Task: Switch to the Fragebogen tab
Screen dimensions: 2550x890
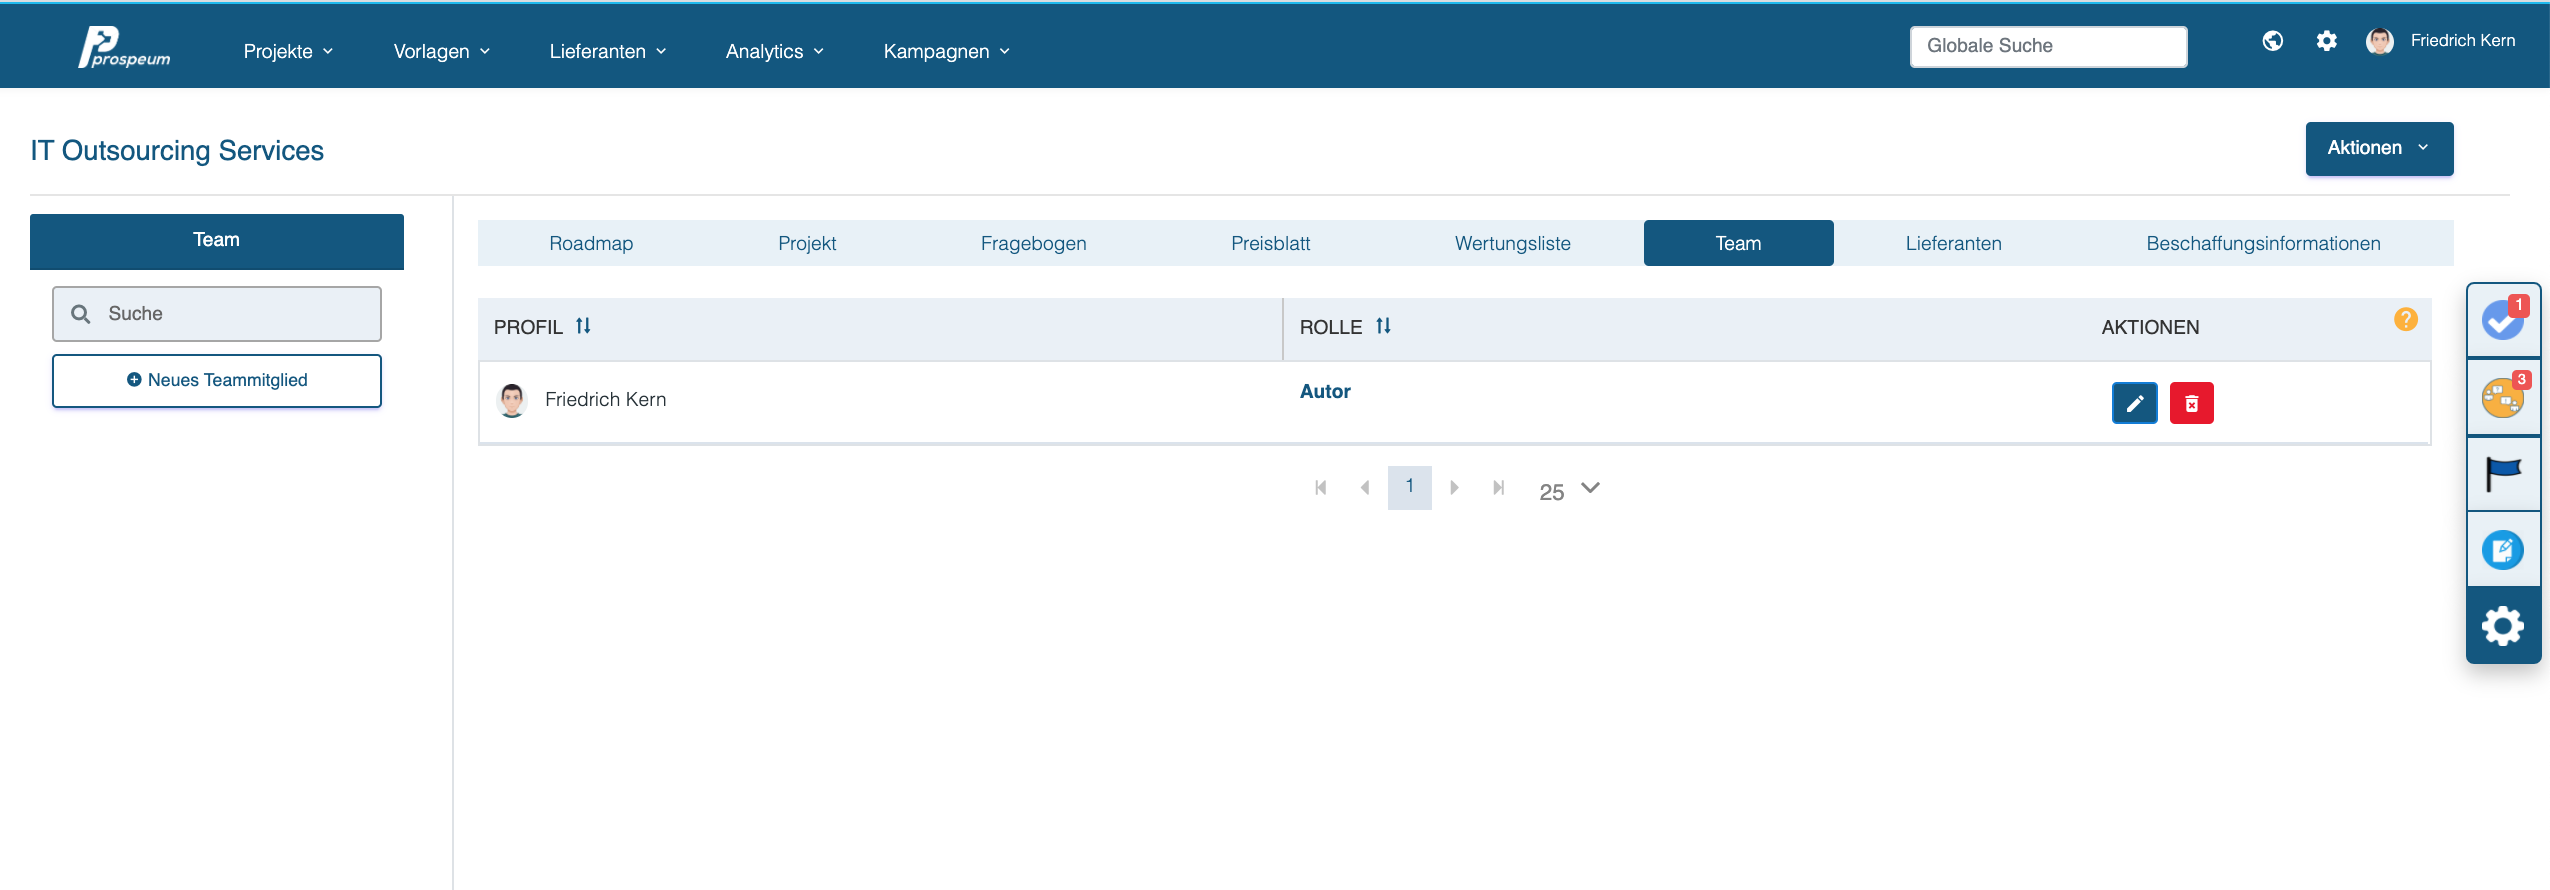Action: pos(1033,243)
